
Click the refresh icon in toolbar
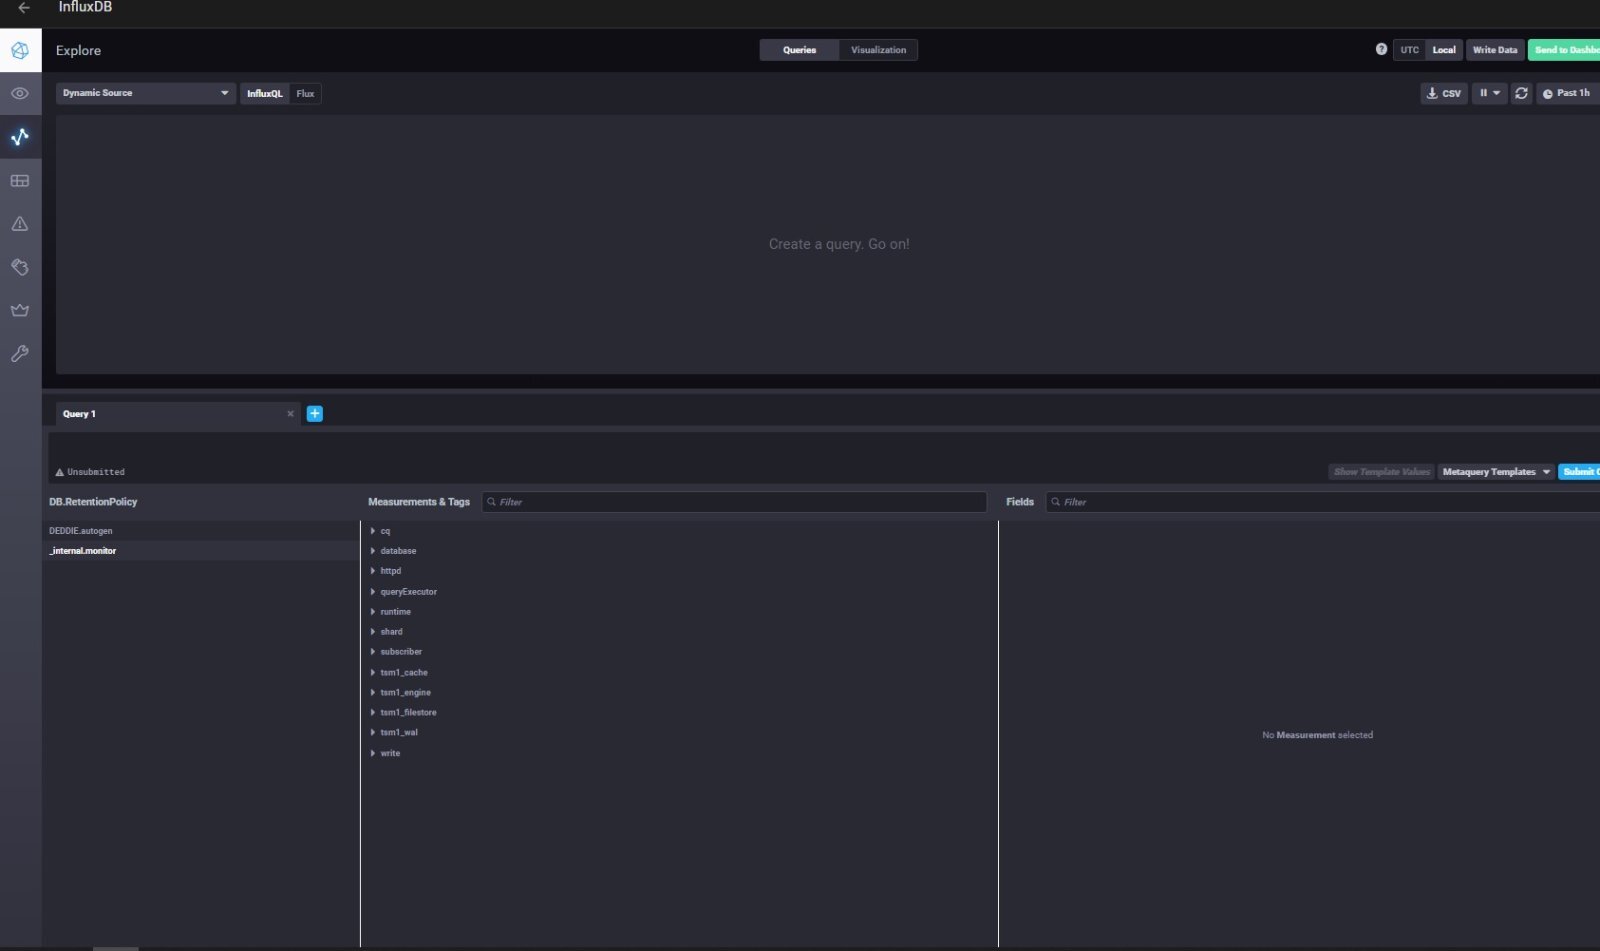[1521, 93]
